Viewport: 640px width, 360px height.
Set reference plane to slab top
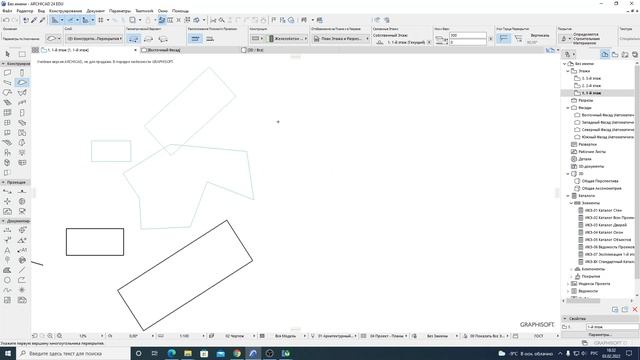[x=196, y=39]
